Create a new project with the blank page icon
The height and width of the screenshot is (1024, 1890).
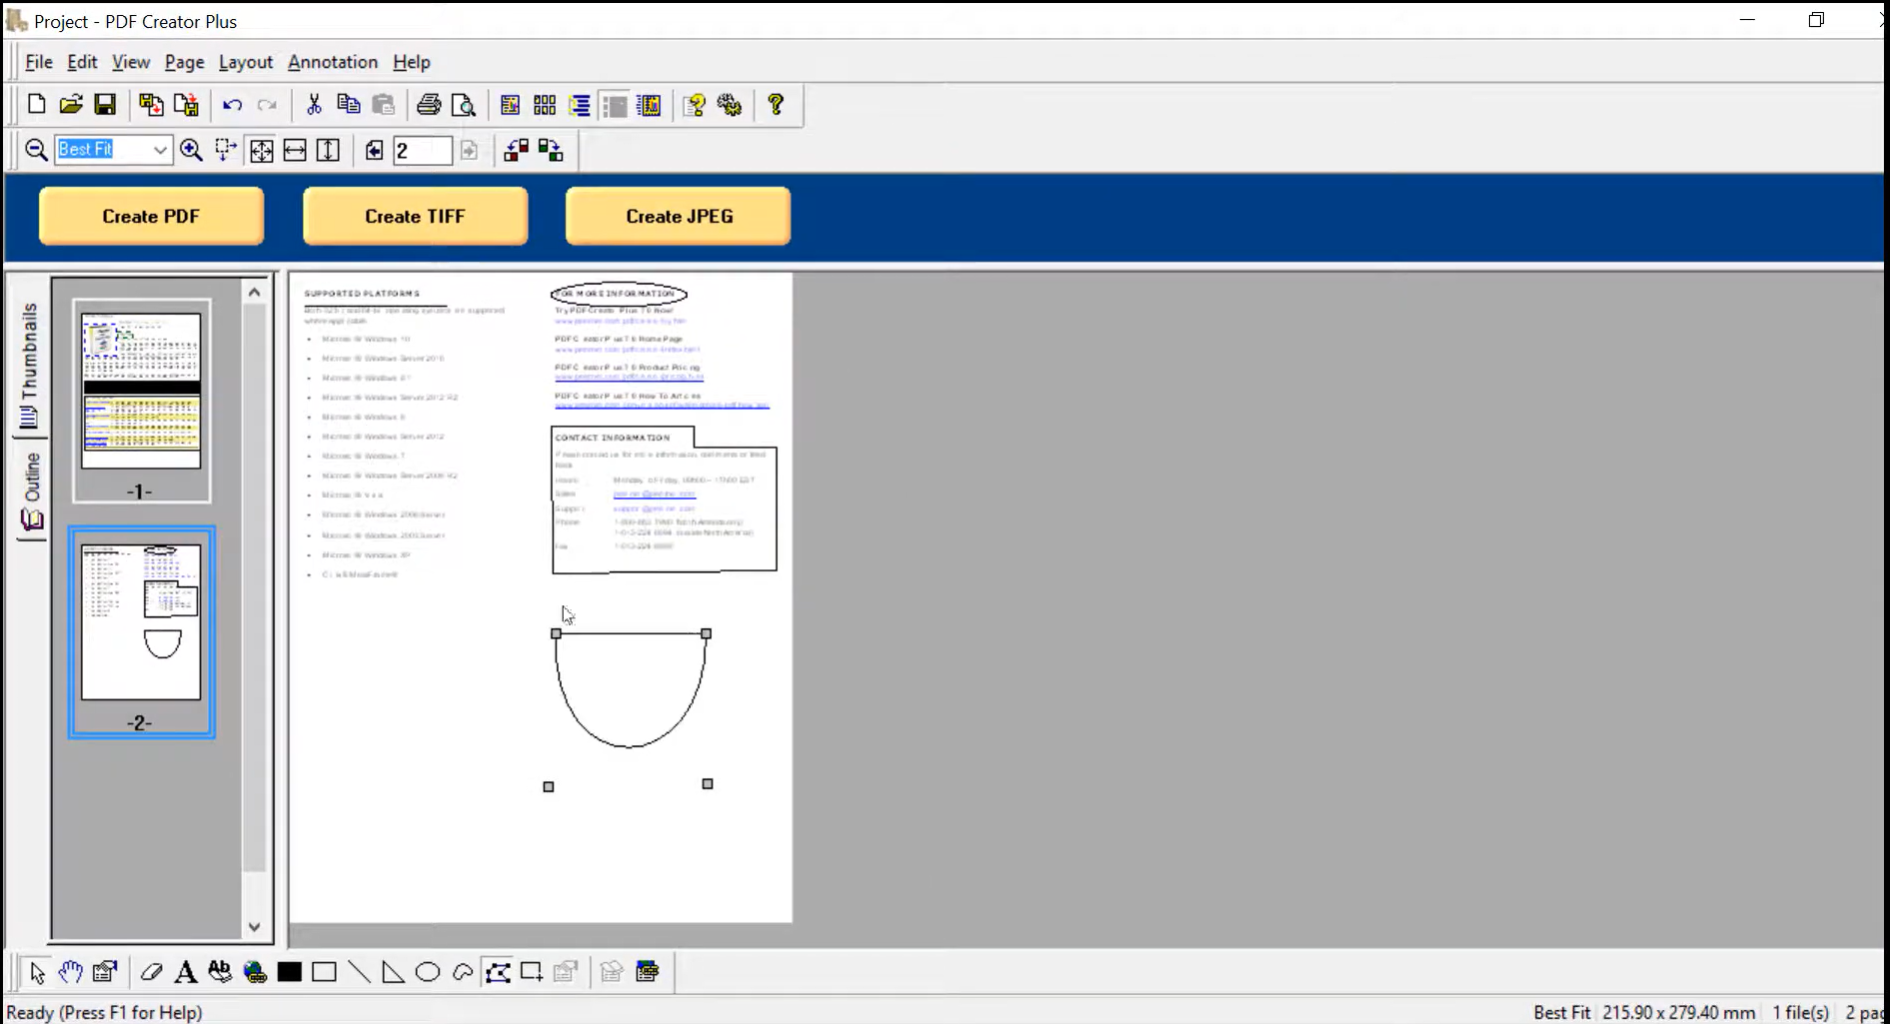pyautogui.click(x=36, y=105)
